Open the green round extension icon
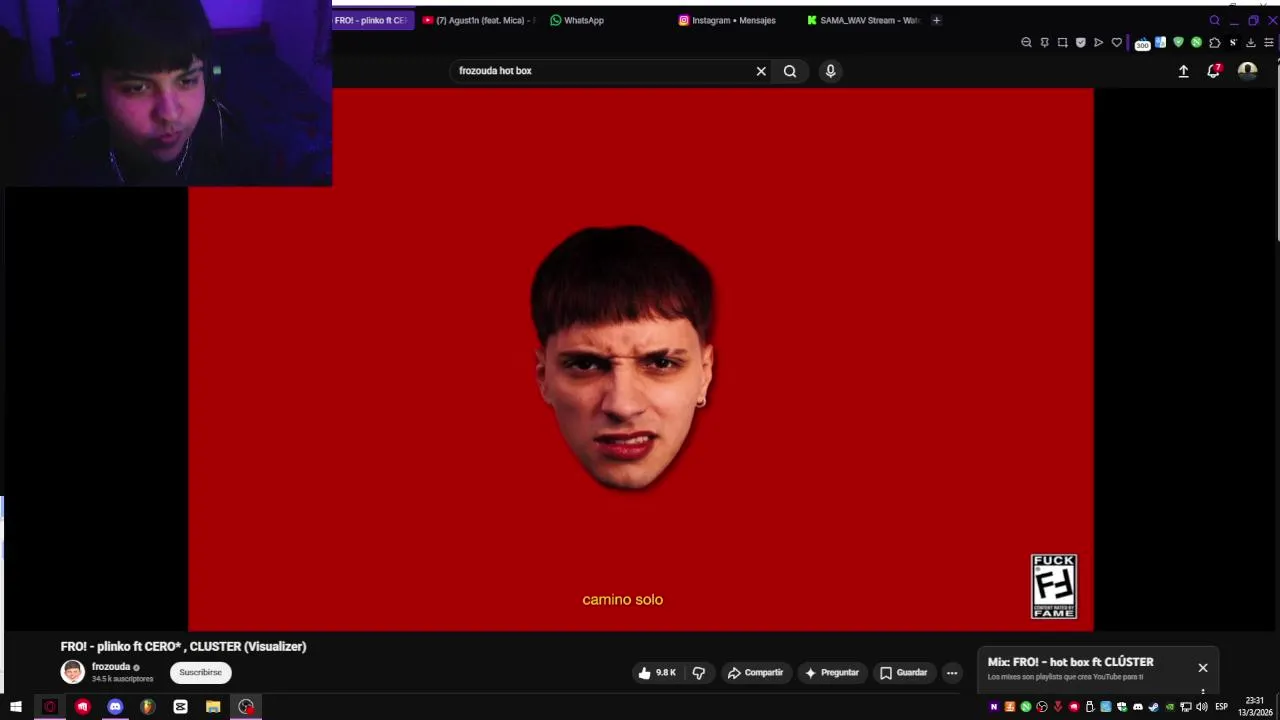The height and width of the screenshot is (720, 1280). point(1197,43)
